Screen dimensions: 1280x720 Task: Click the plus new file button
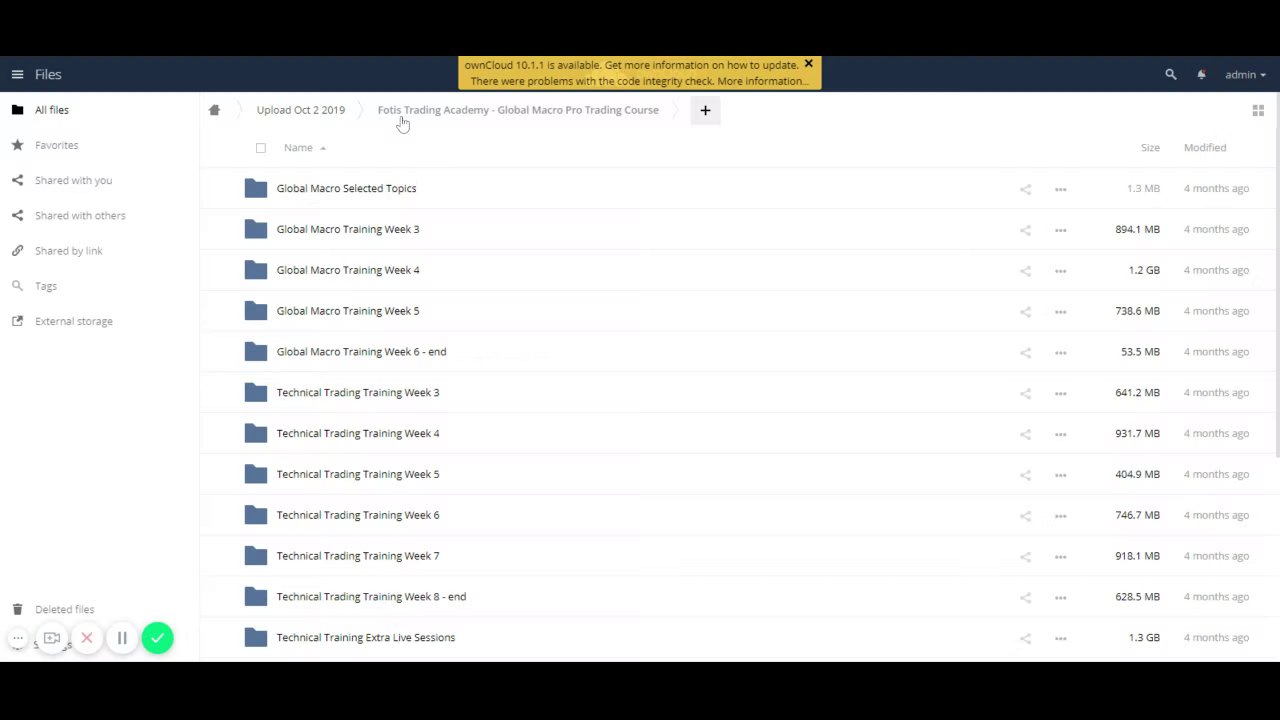tap(705, 110)
